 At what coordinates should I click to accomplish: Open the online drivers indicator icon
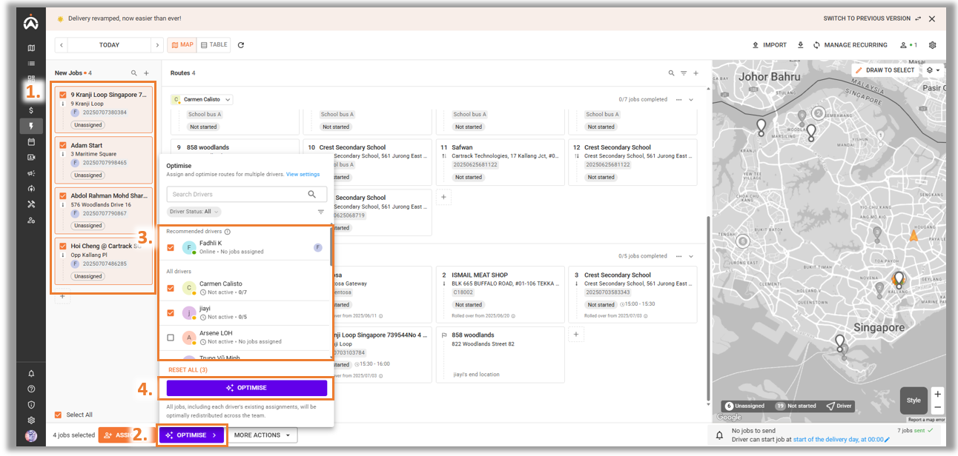pyautogui.click(x=909, y=45)
